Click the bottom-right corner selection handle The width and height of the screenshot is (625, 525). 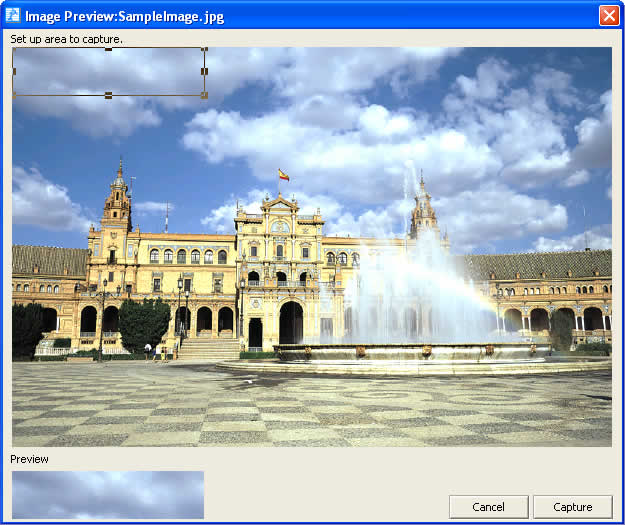(204, 95)
